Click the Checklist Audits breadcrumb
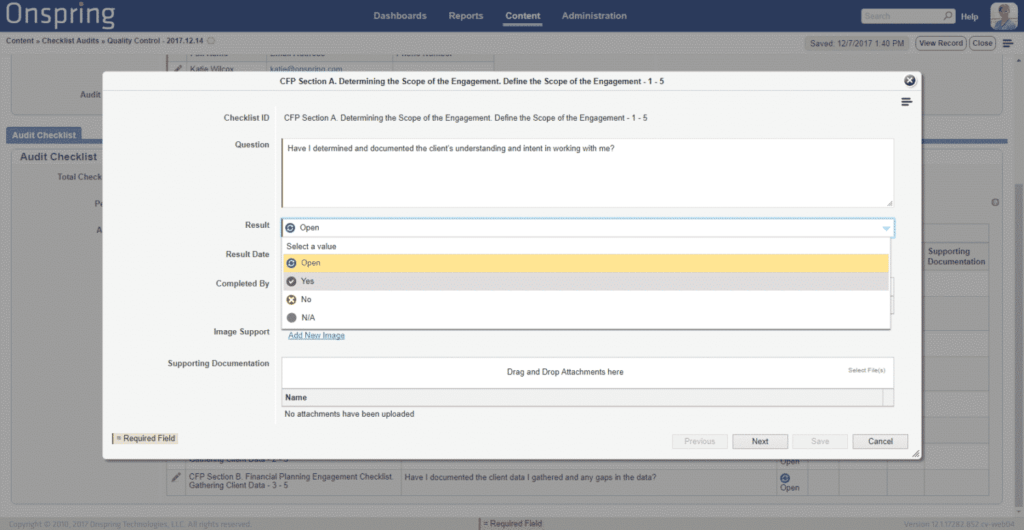The image size is (1024, 530). [71, 40]
